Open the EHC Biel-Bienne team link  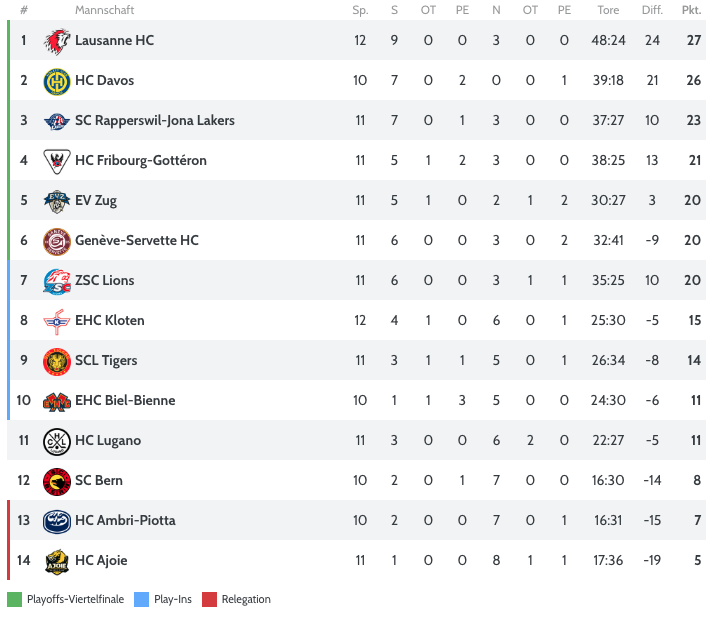click(125, 401)
